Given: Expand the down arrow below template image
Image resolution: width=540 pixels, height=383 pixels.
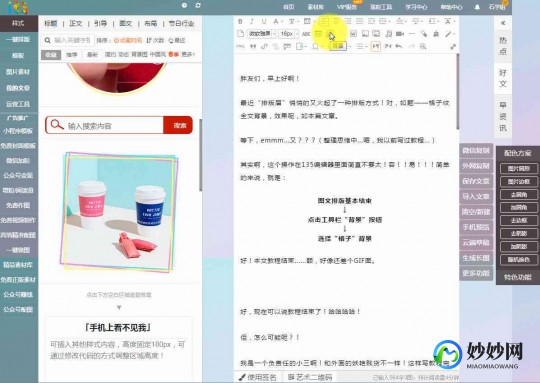Looking at the screenshot, I should [x=119, y=308].
